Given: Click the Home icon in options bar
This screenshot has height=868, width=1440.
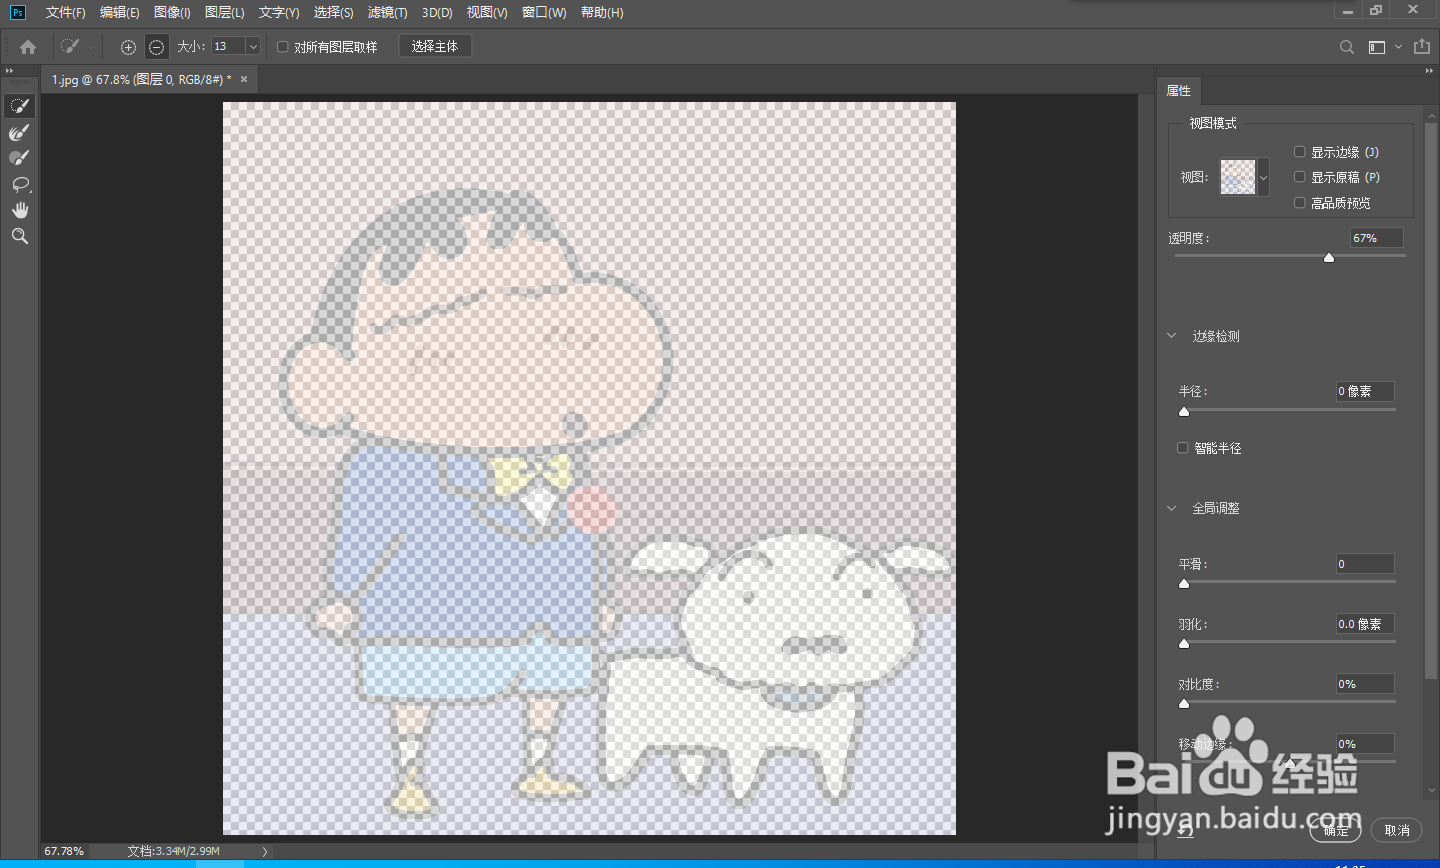Looking at the screenshot, I should (28, 47).
